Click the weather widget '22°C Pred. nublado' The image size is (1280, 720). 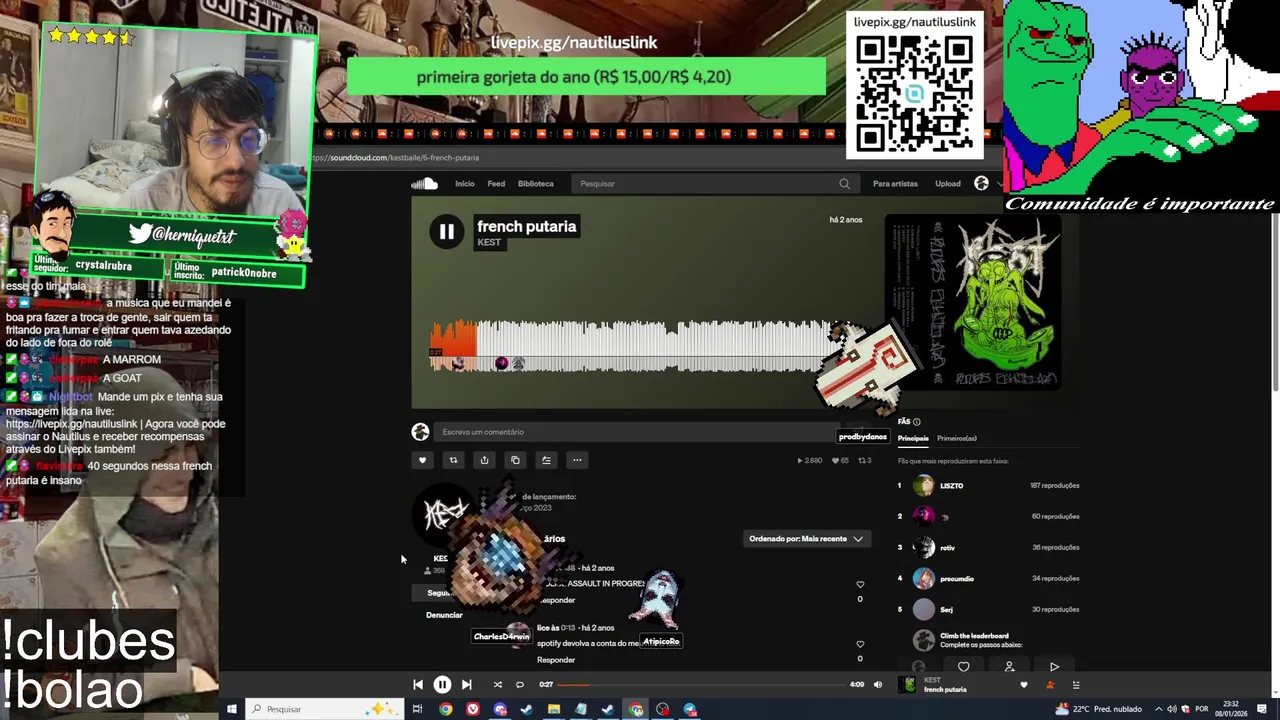[1098, 709]
